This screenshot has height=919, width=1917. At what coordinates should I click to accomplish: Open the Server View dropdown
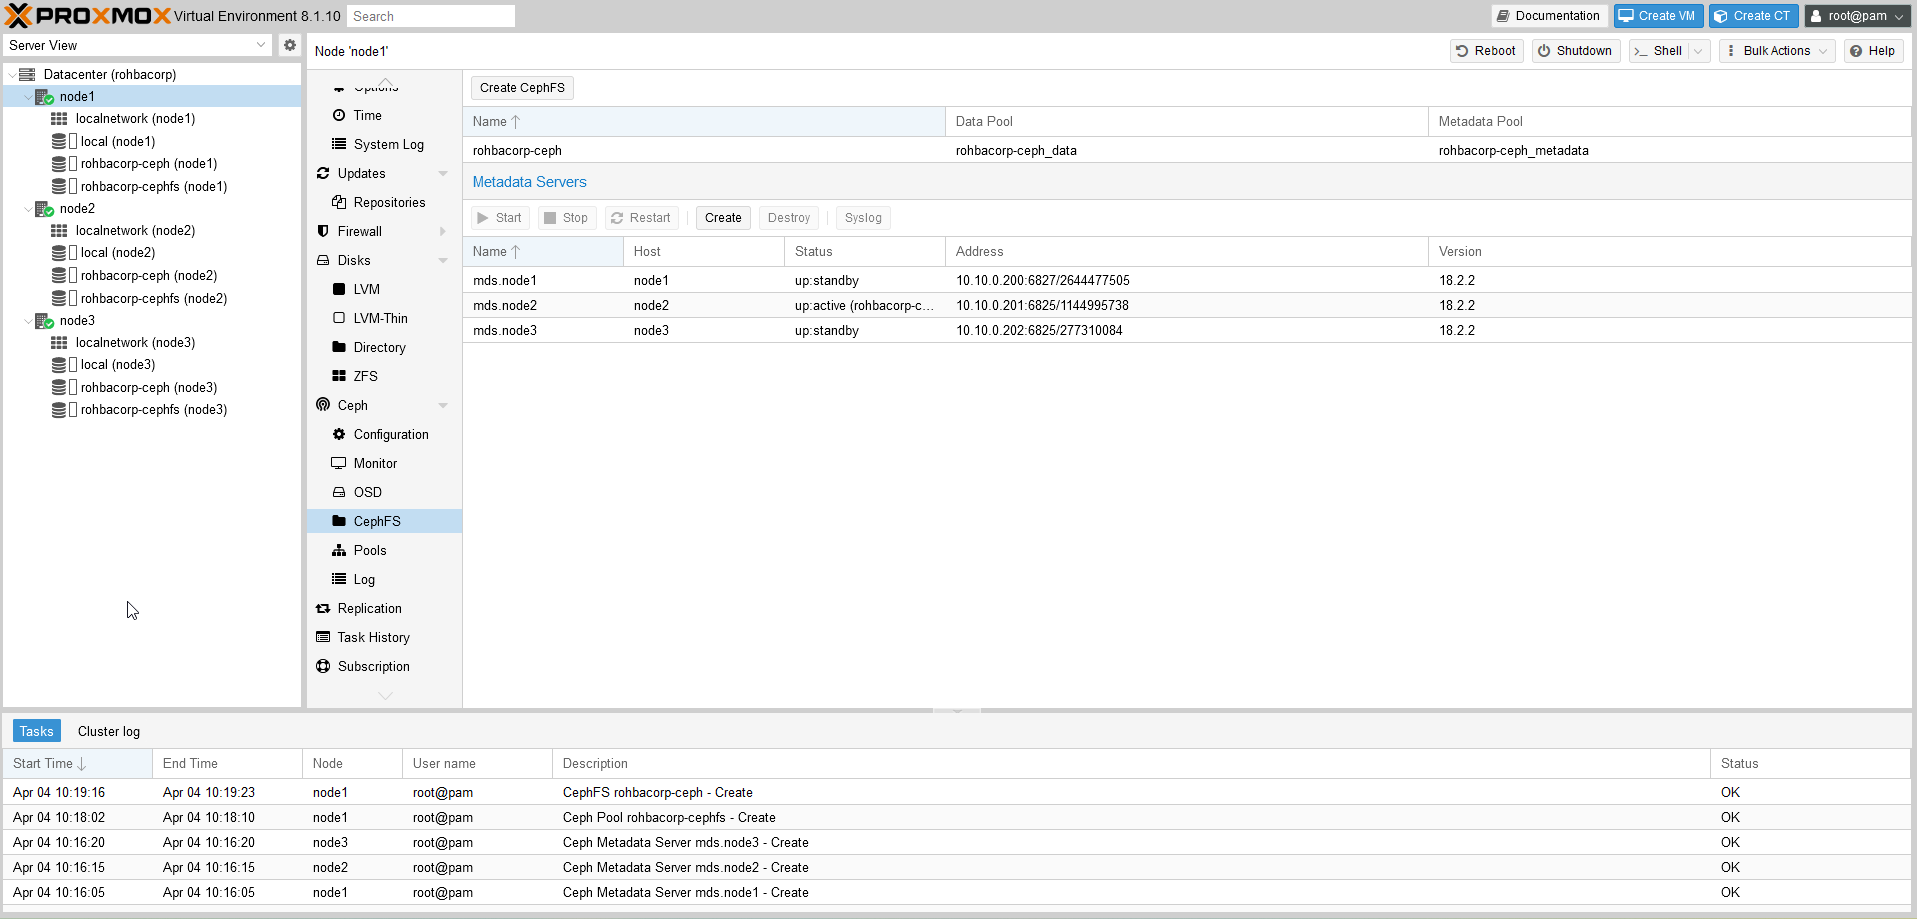tap(261, 45)
